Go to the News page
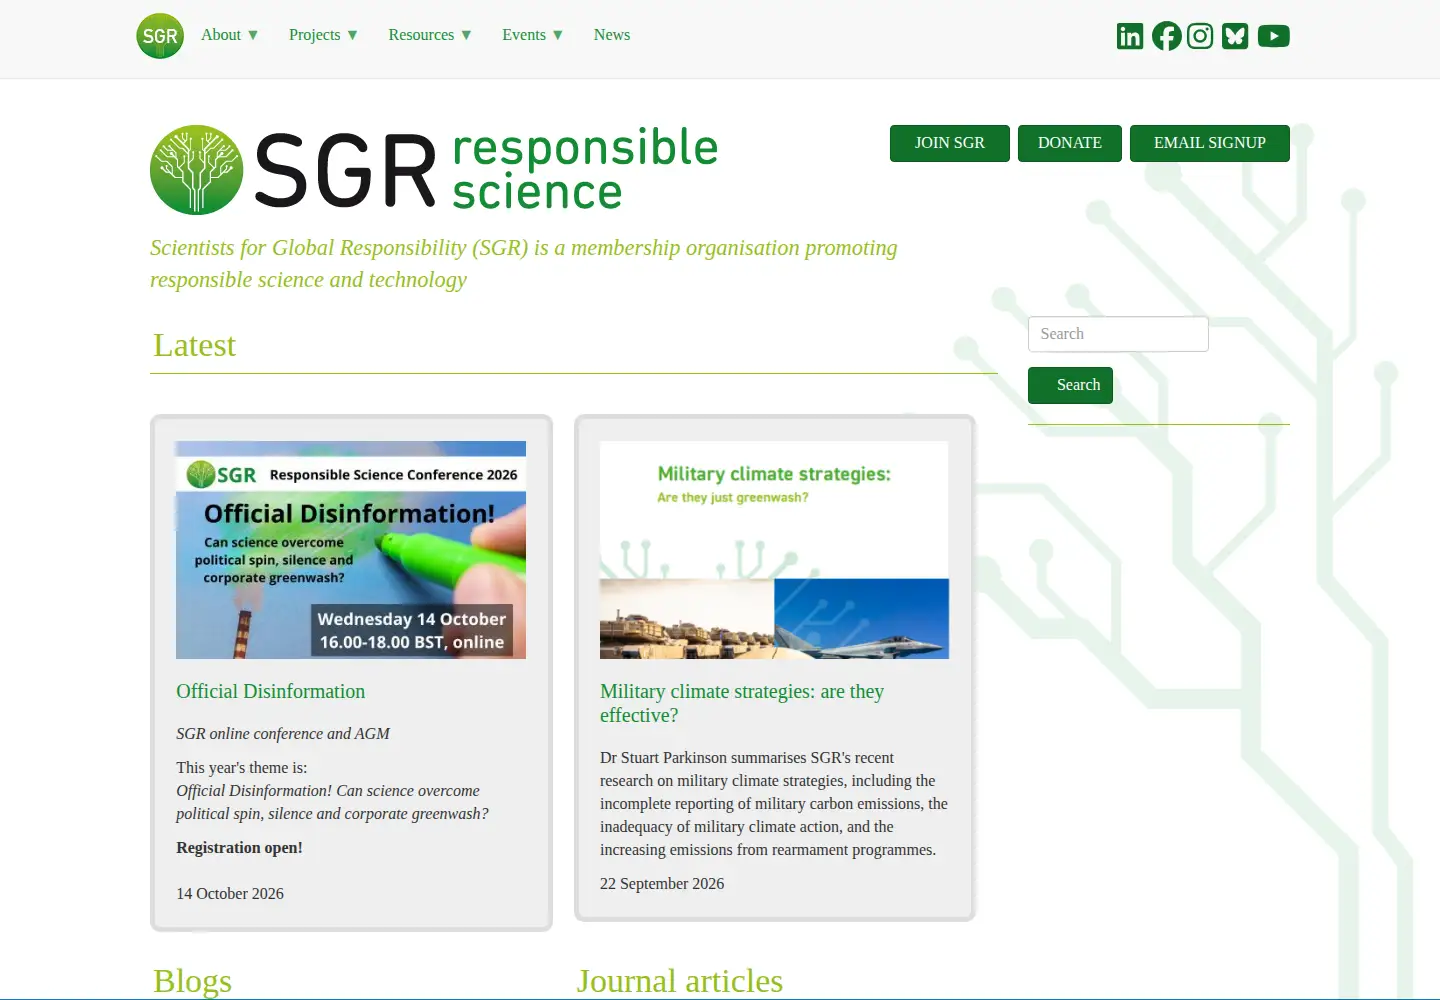 (x=612, y=35)
